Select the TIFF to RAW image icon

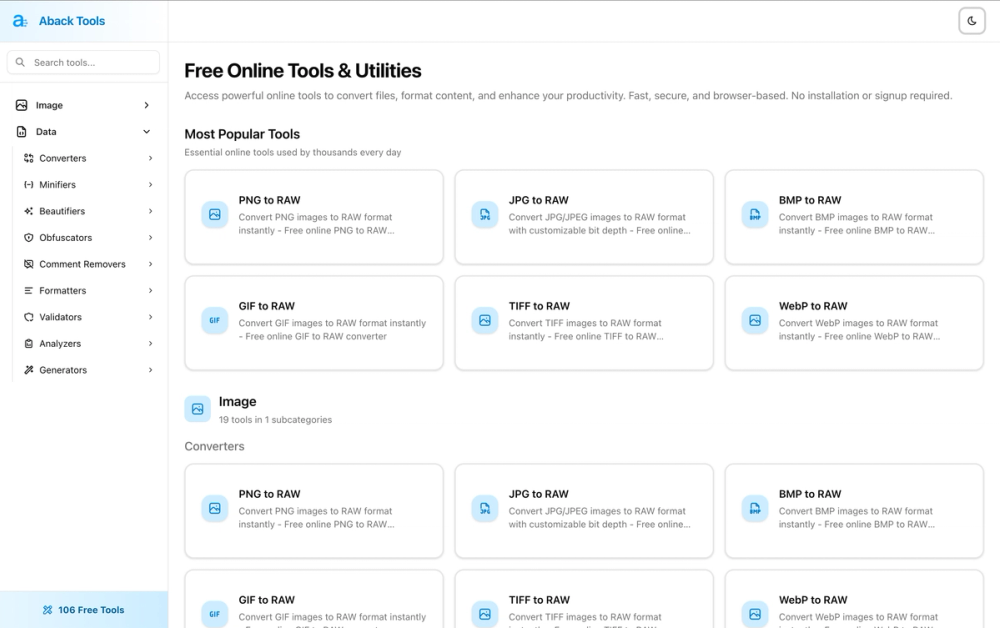(484, 319)
